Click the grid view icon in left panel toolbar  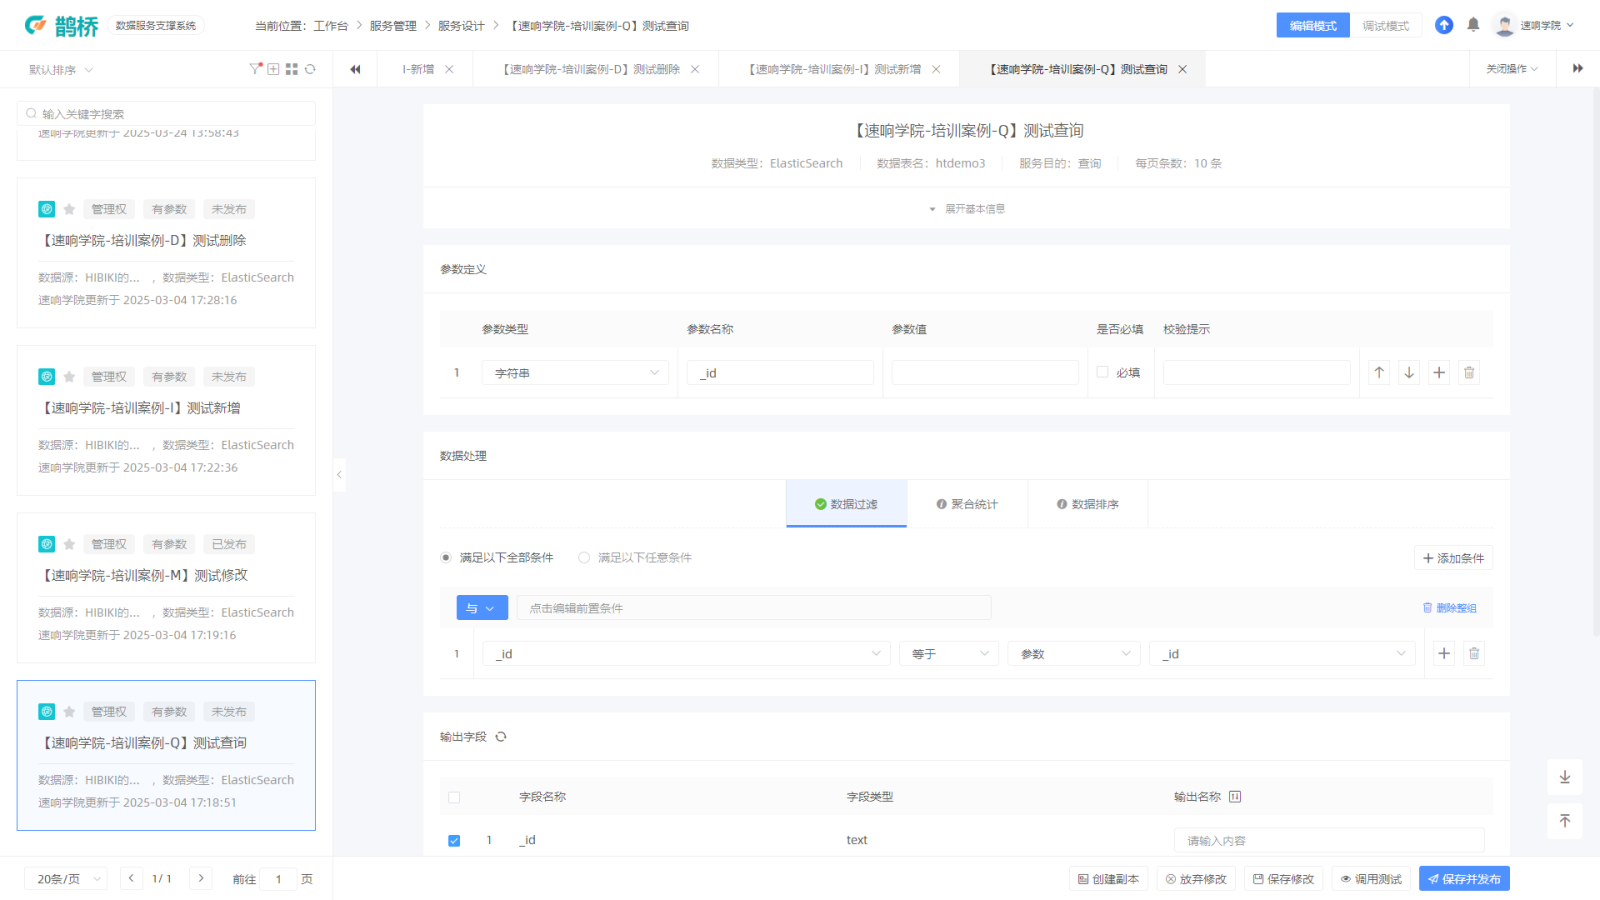[292, 69]
